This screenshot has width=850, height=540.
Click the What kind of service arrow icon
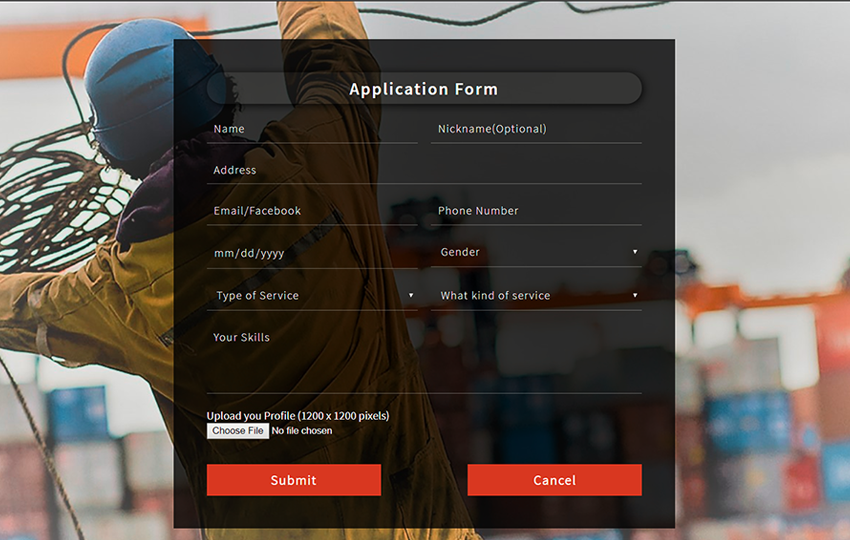(635, 295)
